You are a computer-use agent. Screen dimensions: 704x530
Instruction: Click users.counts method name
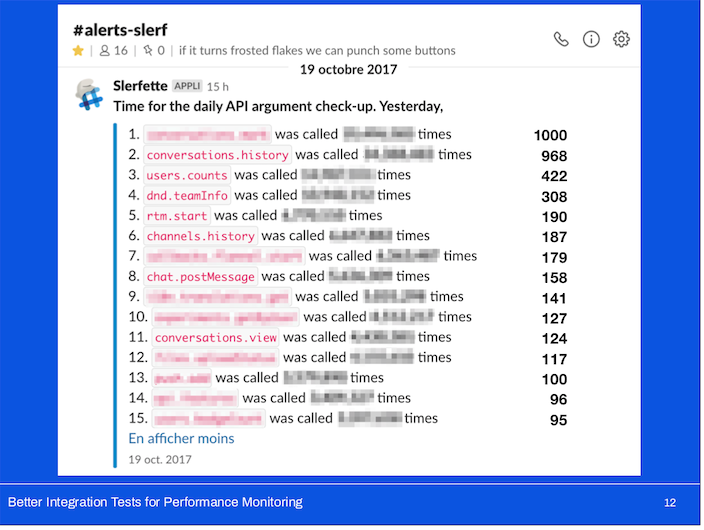187,175
